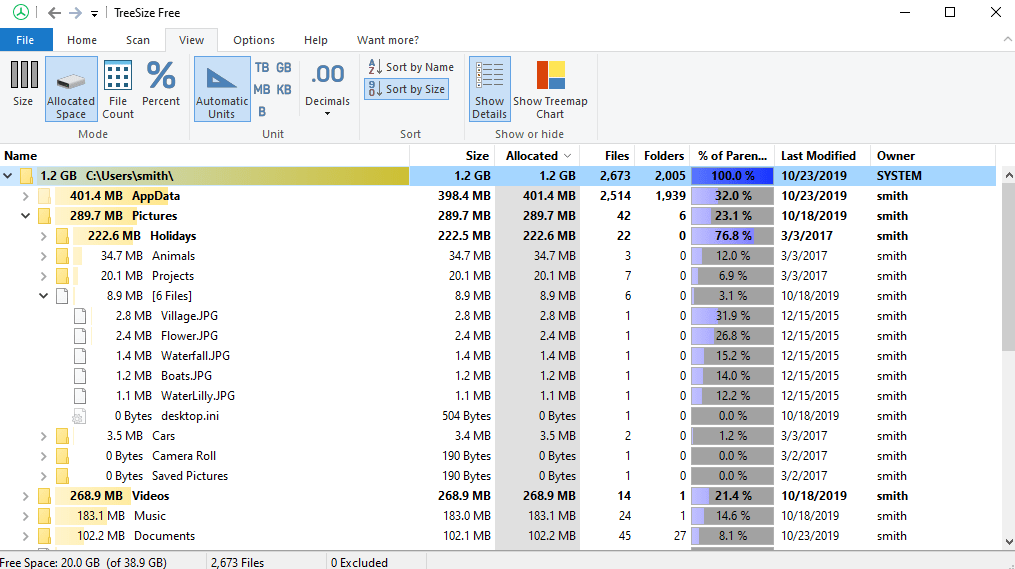Click the back navigation arrow
The image size is (1015, 569).
[x=54, y=13]
